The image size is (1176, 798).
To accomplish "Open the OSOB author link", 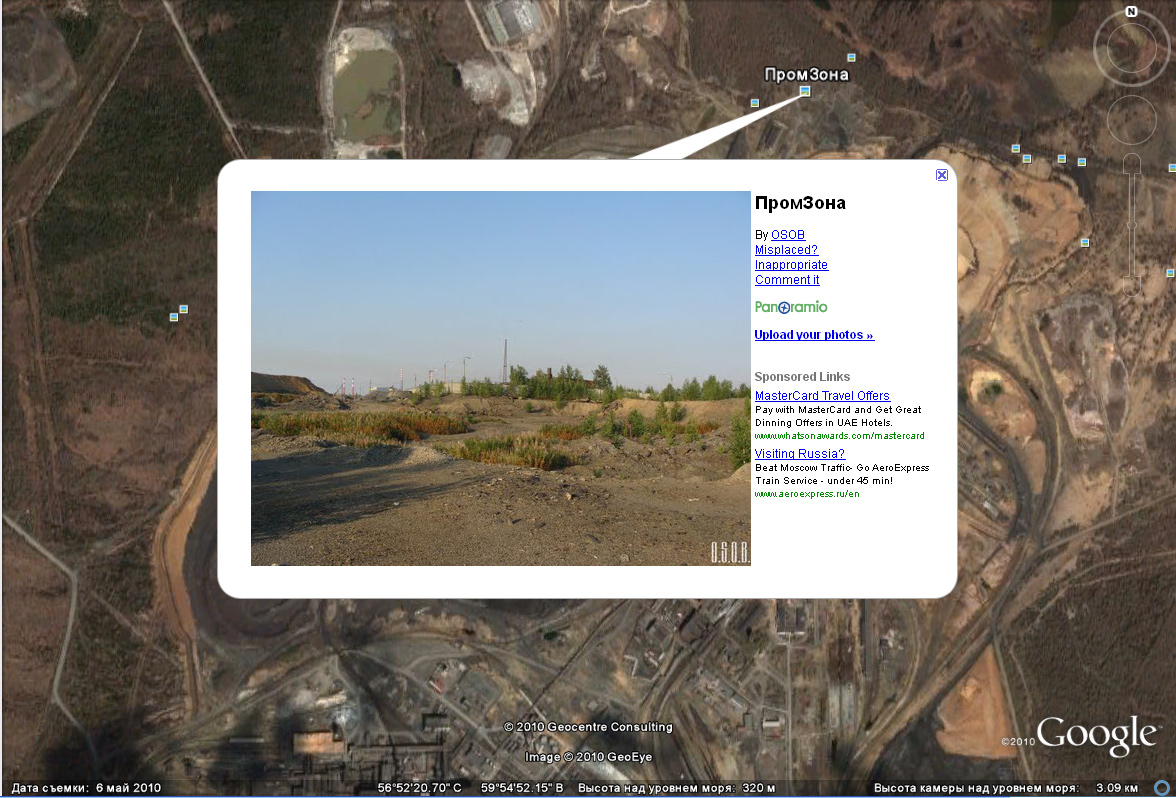I will pyautogui.click(x=788, y=235).
